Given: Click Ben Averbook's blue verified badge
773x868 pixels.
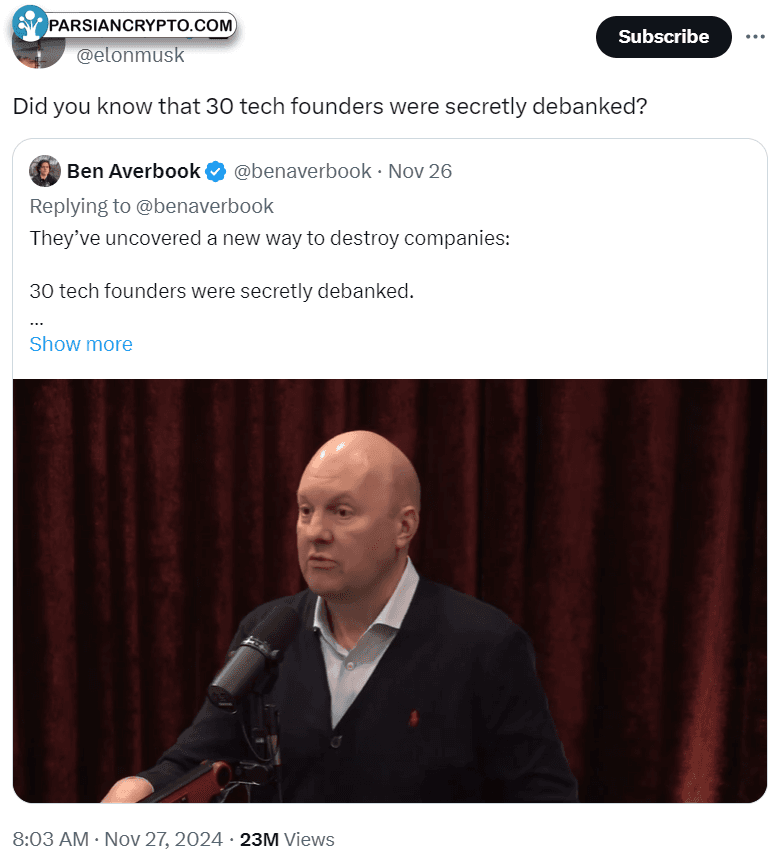Looking at the screenshot, I should (x=215, y=172).
